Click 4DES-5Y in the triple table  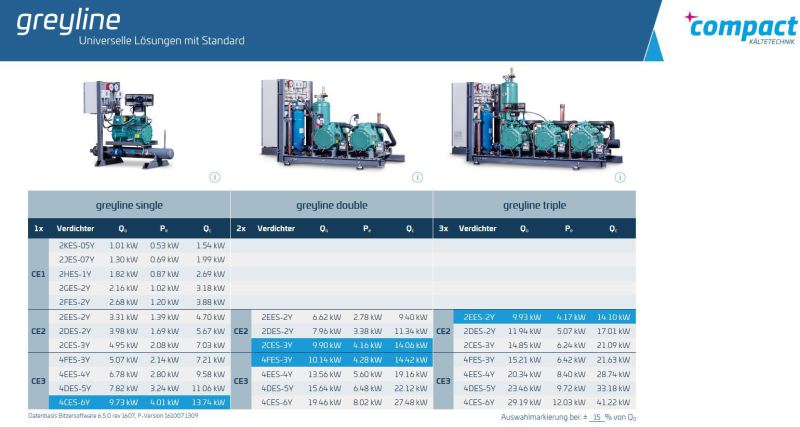point(479,388)
